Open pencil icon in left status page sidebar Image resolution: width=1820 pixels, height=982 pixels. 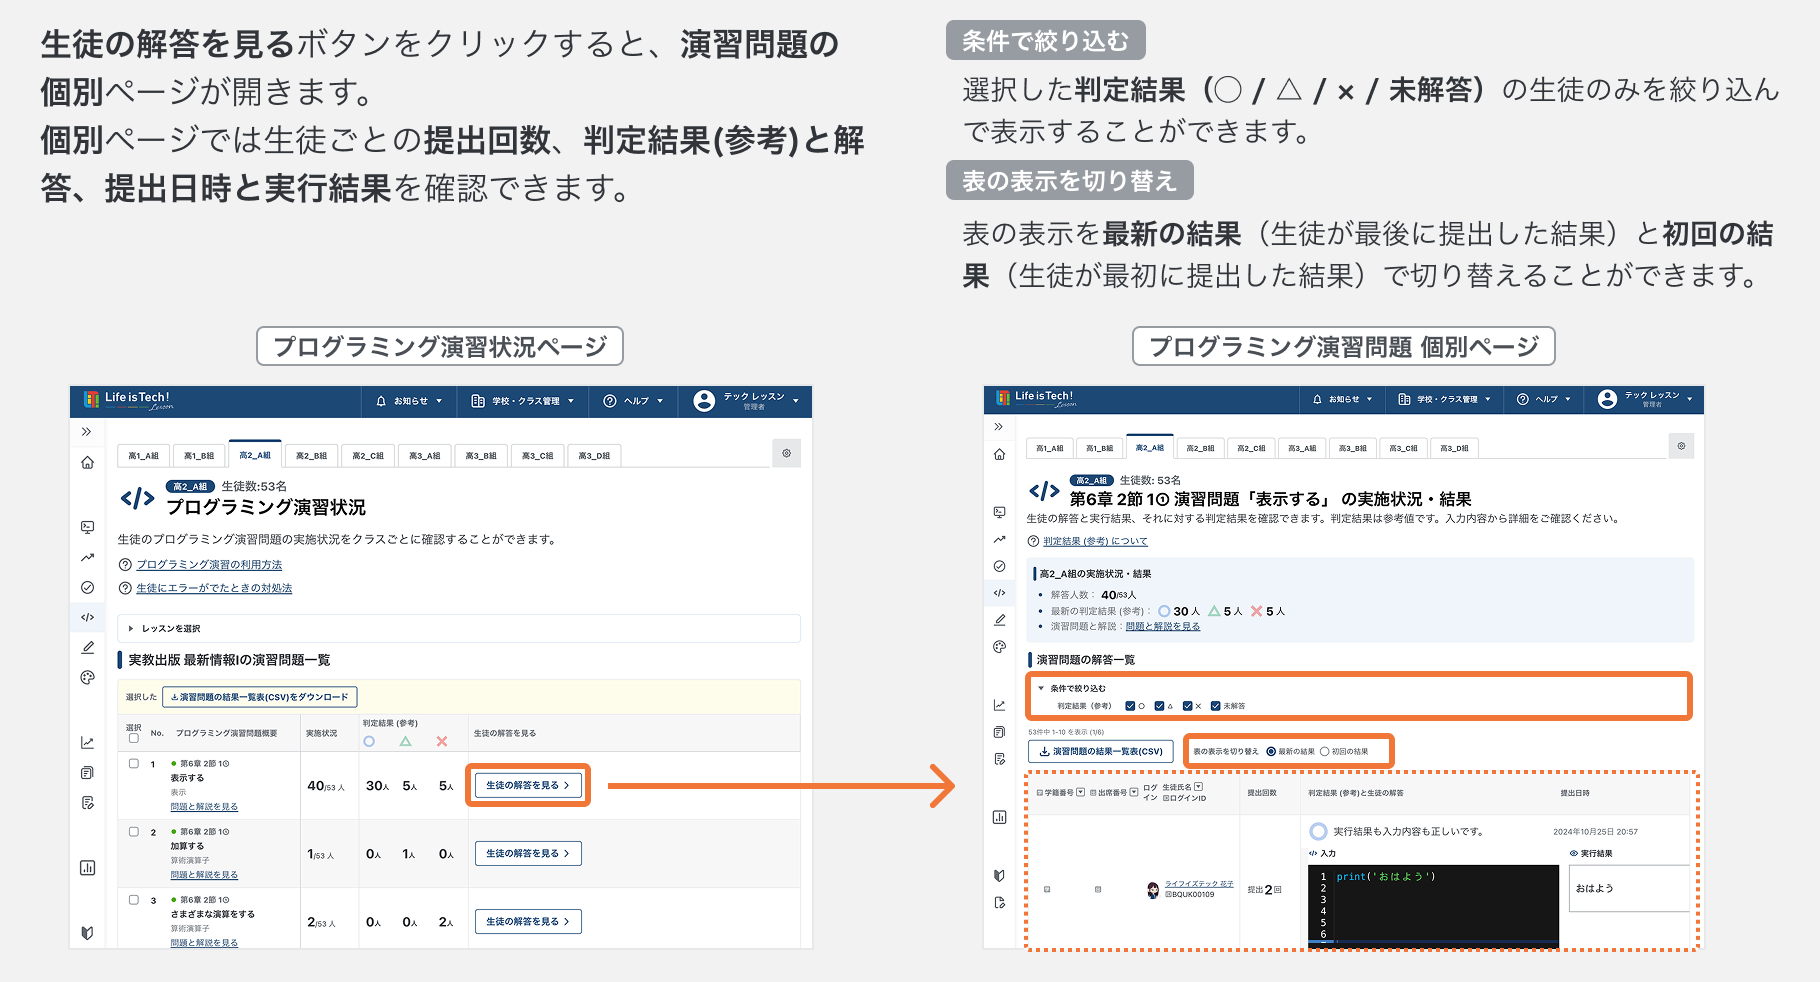pyautogui.click(x=87, y=647)
